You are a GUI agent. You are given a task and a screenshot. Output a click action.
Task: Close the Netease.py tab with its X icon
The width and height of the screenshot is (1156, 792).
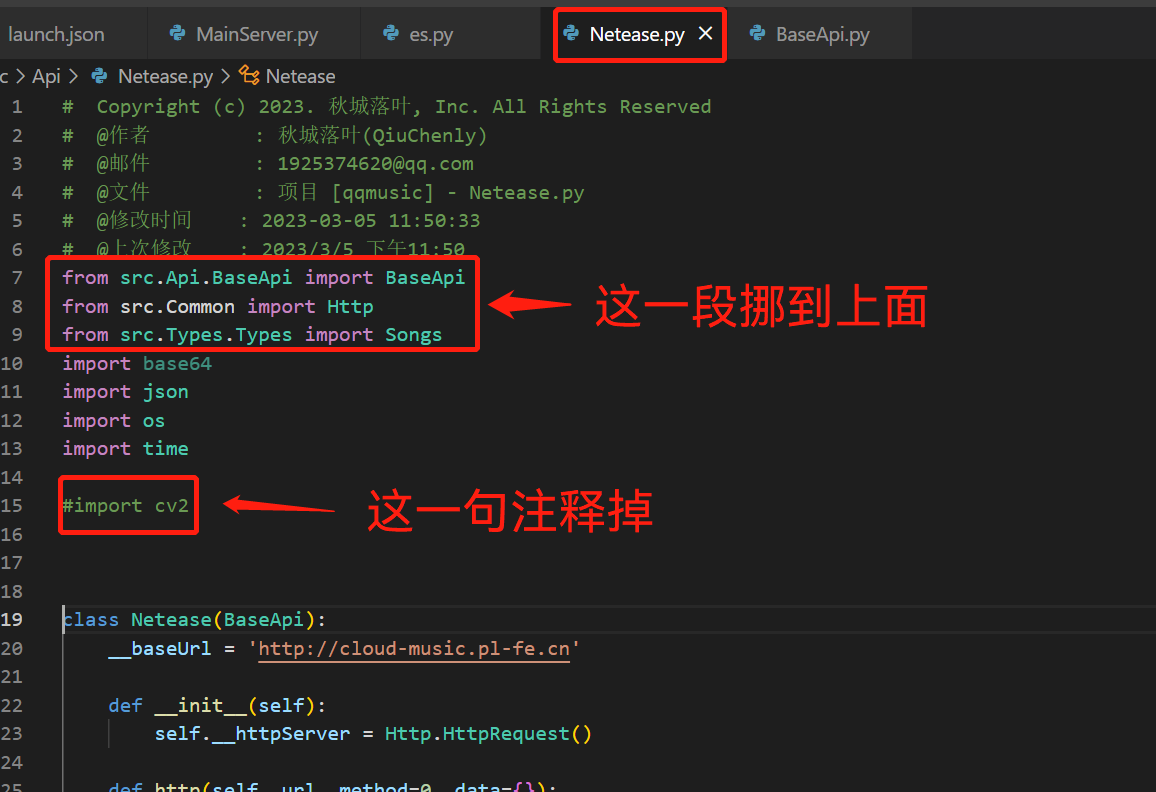(705, 32)
